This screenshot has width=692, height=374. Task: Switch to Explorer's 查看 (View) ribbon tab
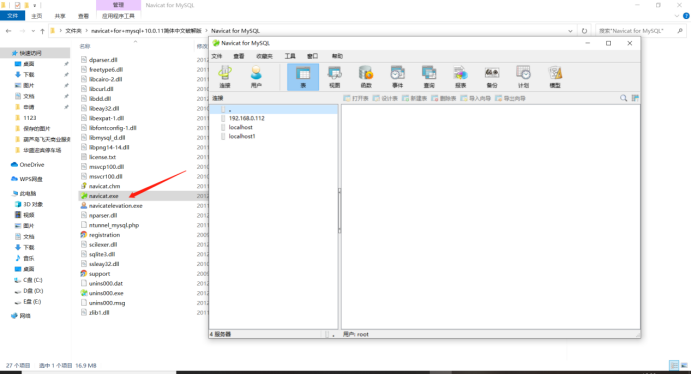click(83, 16)
